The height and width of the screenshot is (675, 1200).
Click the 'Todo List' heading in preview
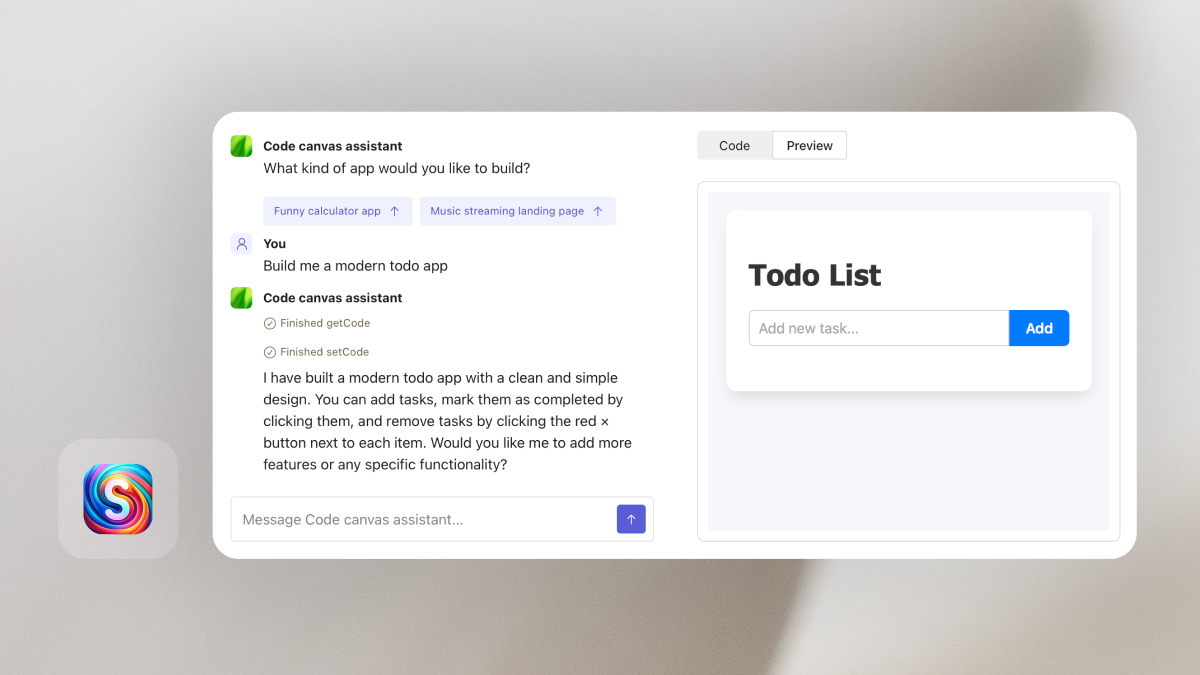point(814,275)
